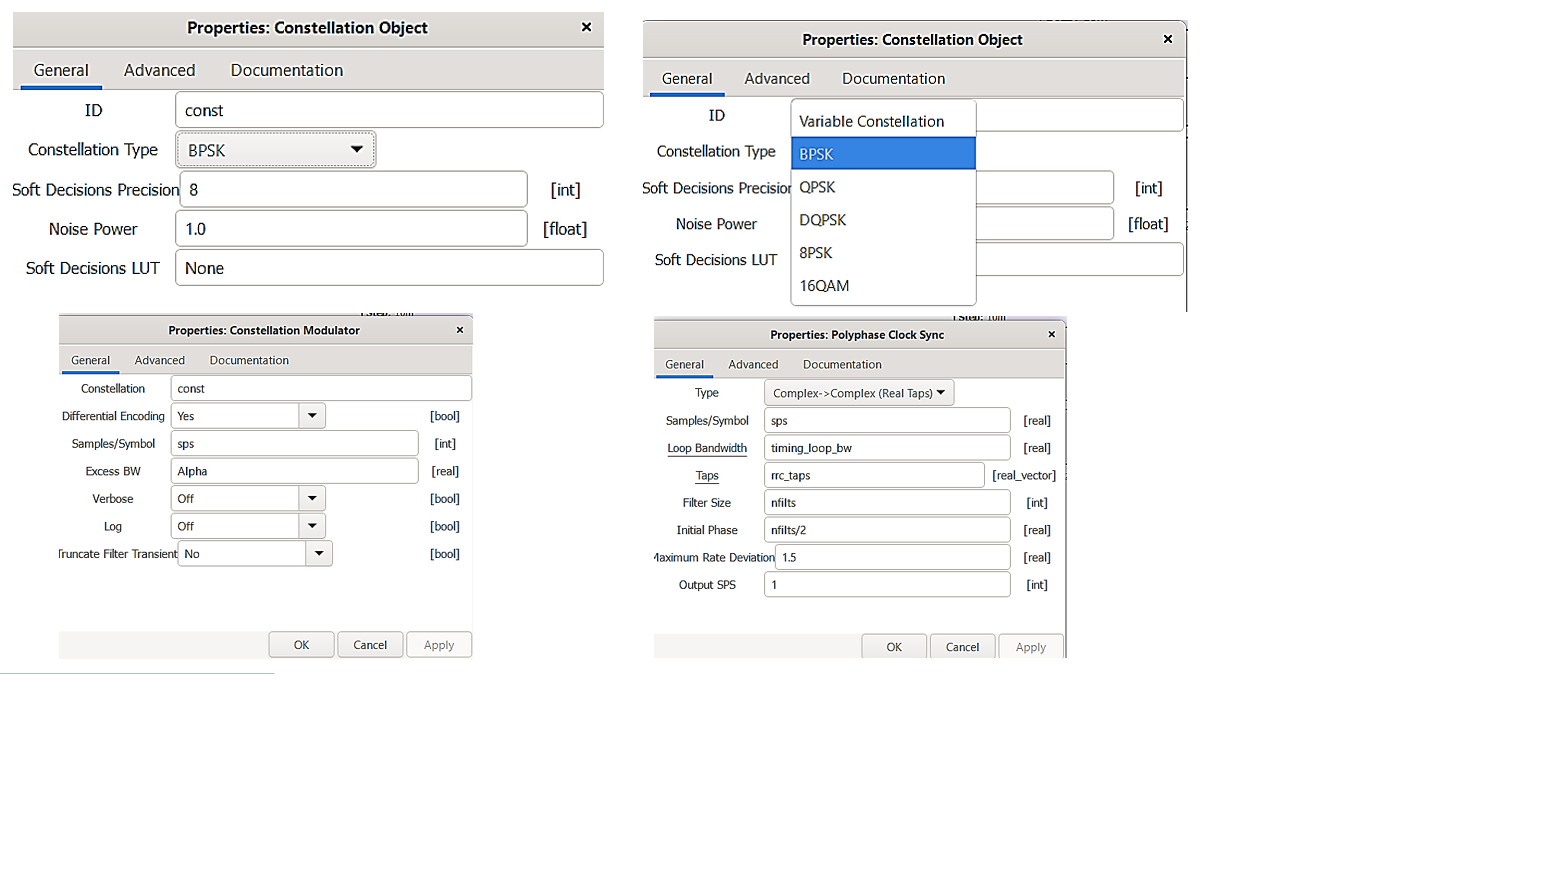Choose 8PSK from the constellation type list

pos(883,253)
